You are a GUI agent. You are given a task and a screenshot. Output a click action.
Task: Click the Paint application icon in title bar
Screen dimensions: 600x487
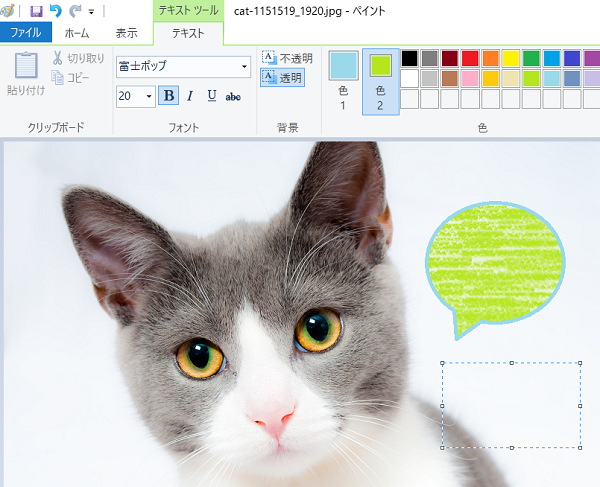pyautogui.click(x=7, y=11)
